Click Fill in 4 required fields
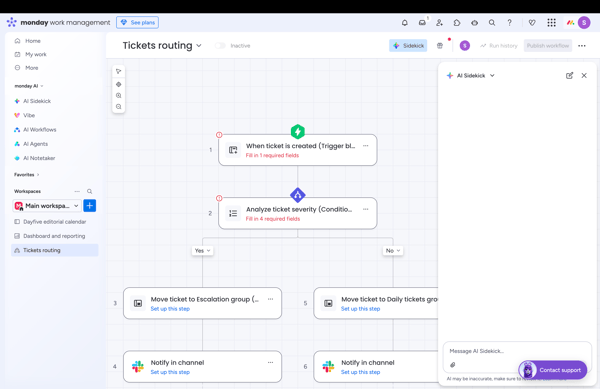 coord(272,219)
